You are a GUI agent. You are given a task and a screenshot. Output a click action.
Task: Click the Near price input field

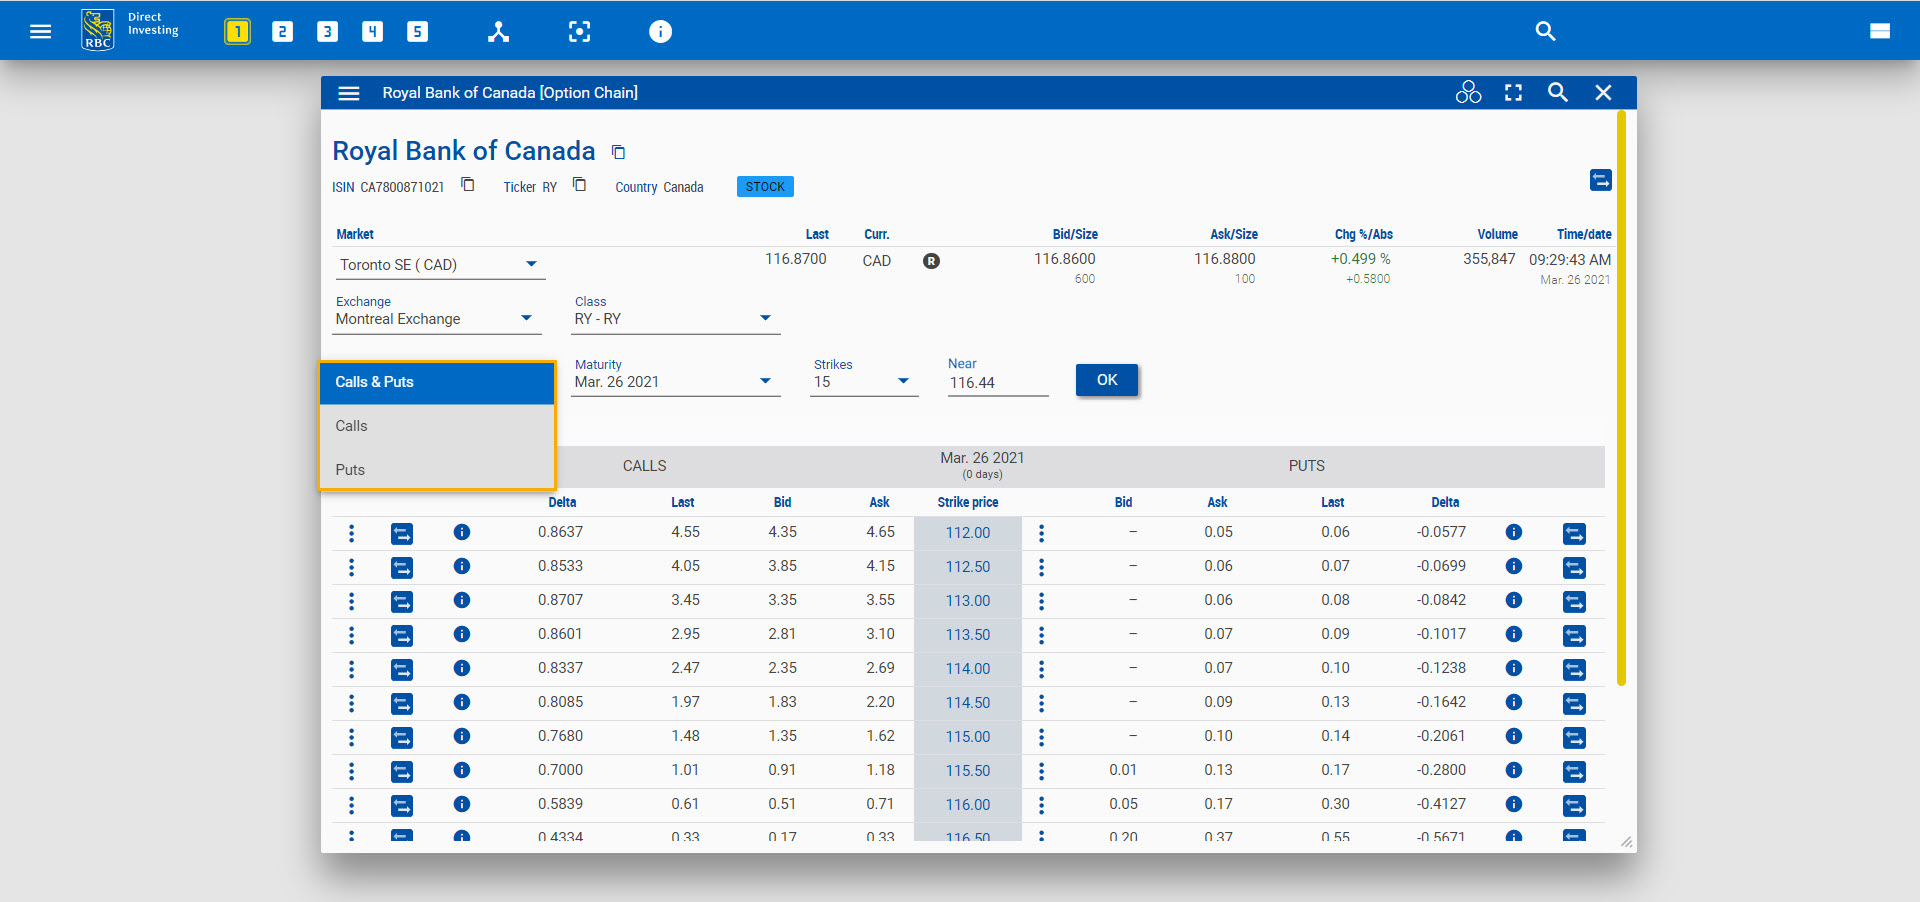tap(998, 383)
